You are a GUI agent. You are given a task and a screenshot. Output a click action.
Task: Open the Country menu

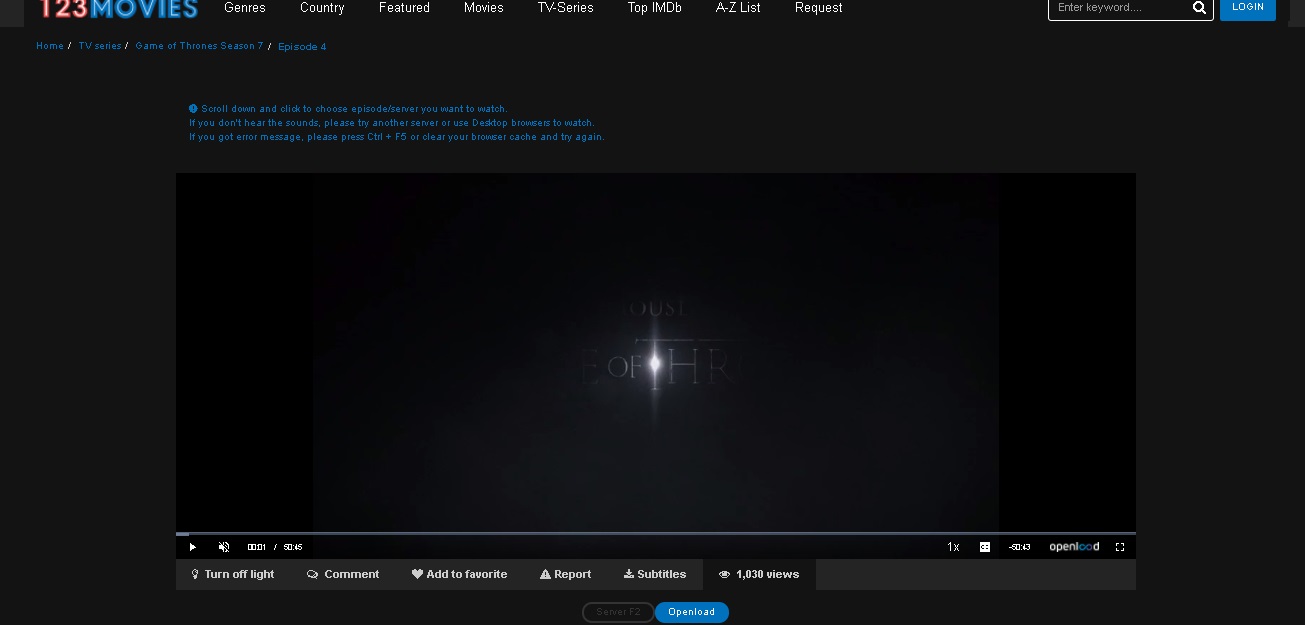pyautogui.click(x=322, y=8)
